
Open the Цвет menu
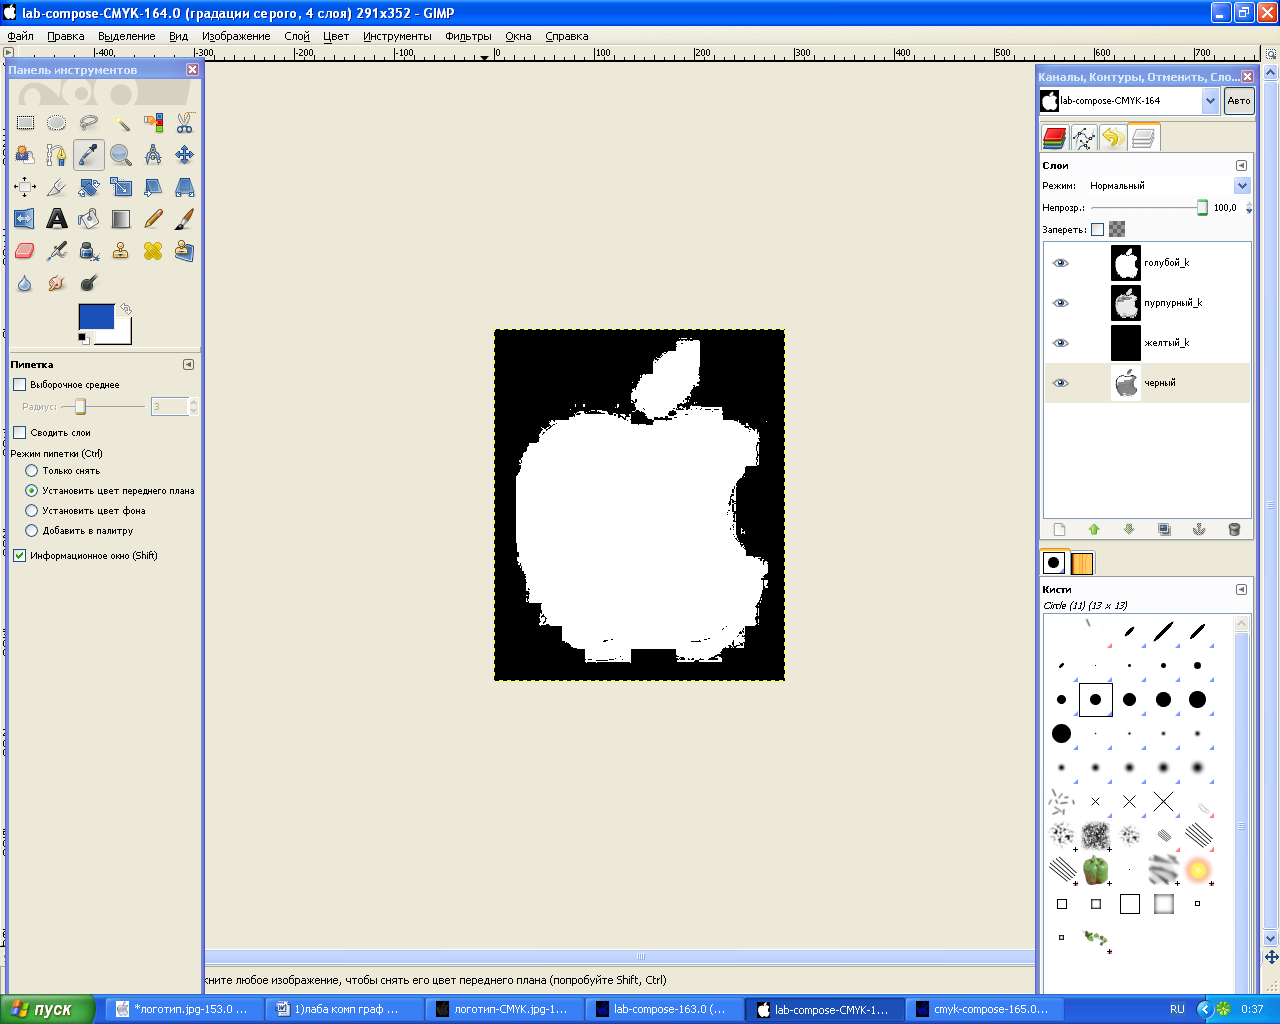point(336,36)
